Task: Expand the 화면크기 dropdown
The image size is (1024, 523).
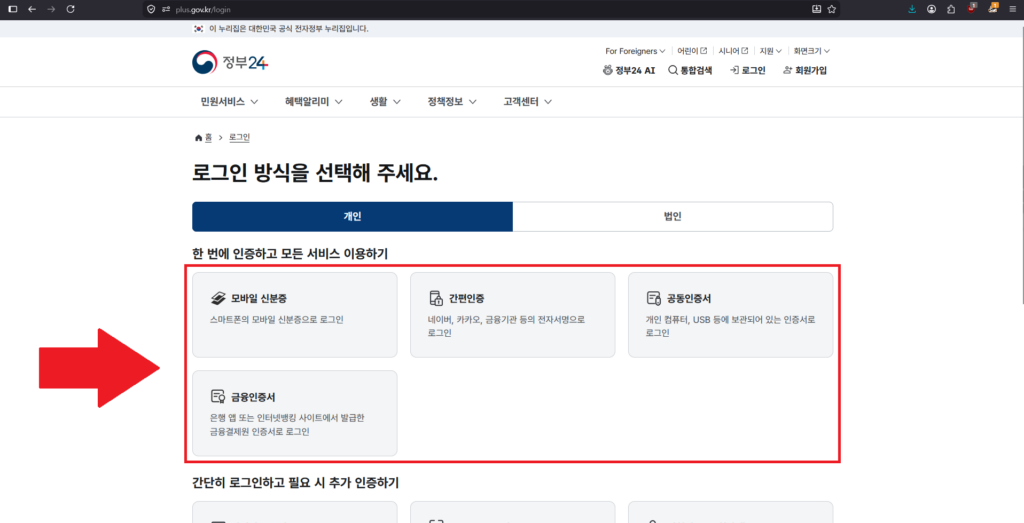Action: 812,51
